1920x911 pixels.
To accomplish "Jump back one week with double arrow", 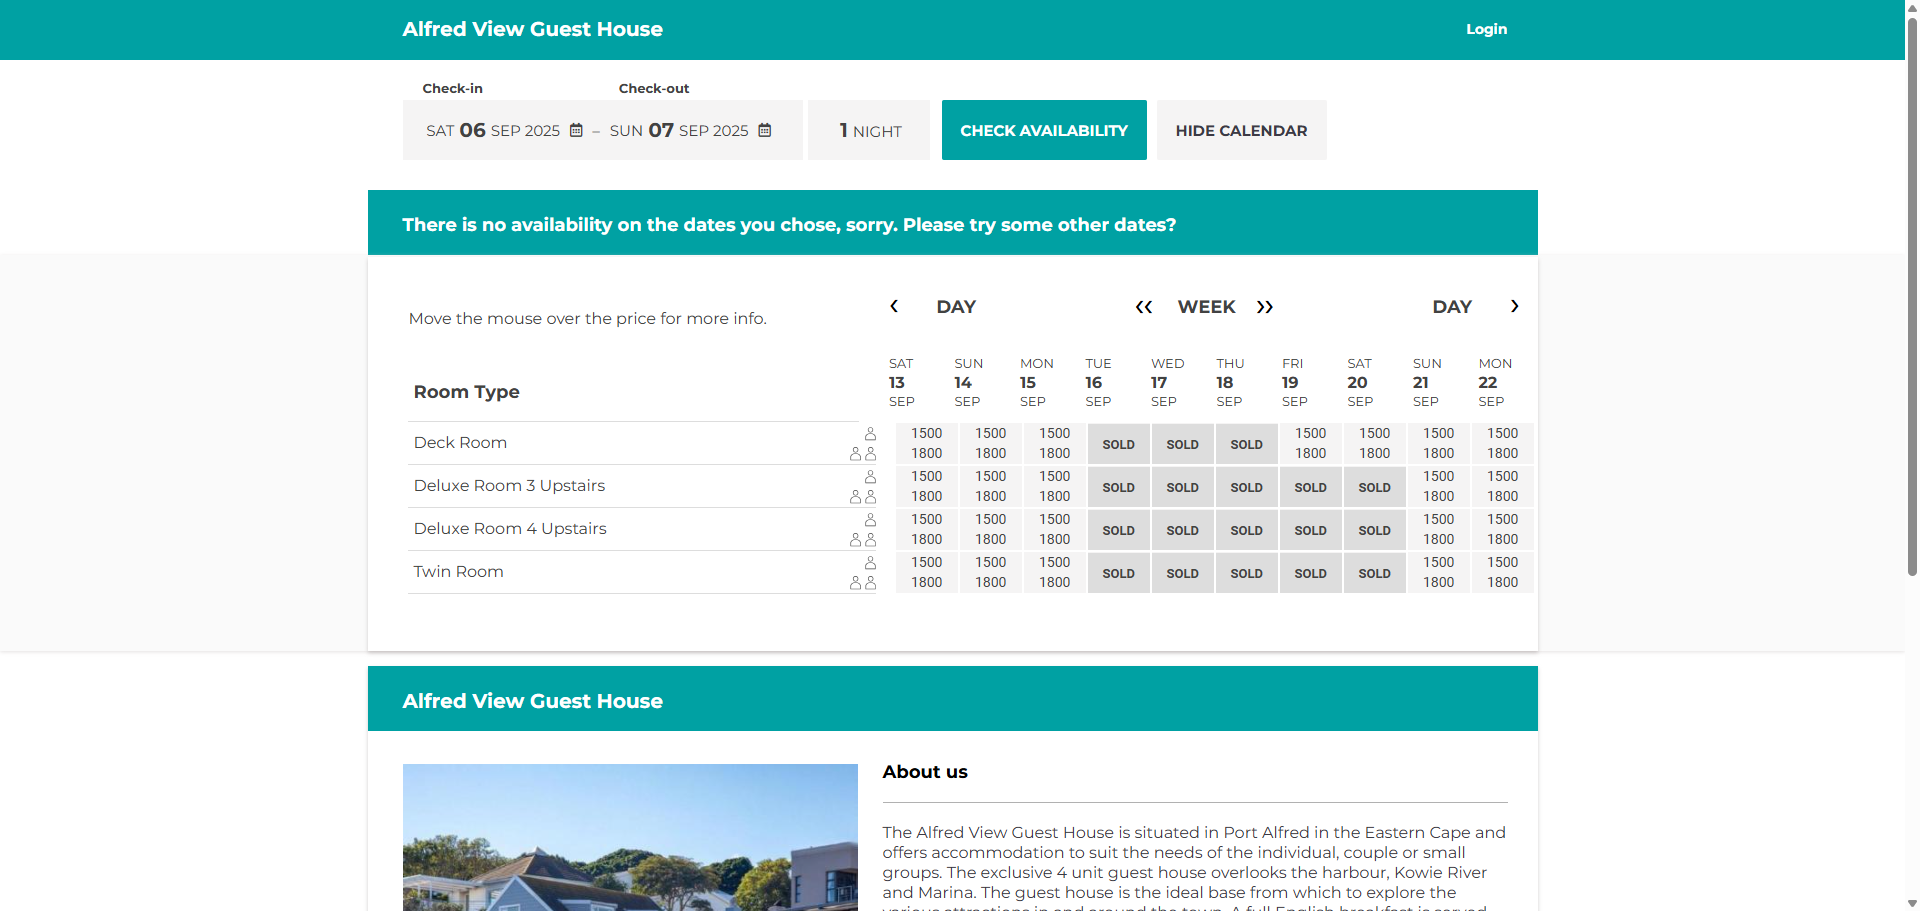I will tap(1144, 307).
